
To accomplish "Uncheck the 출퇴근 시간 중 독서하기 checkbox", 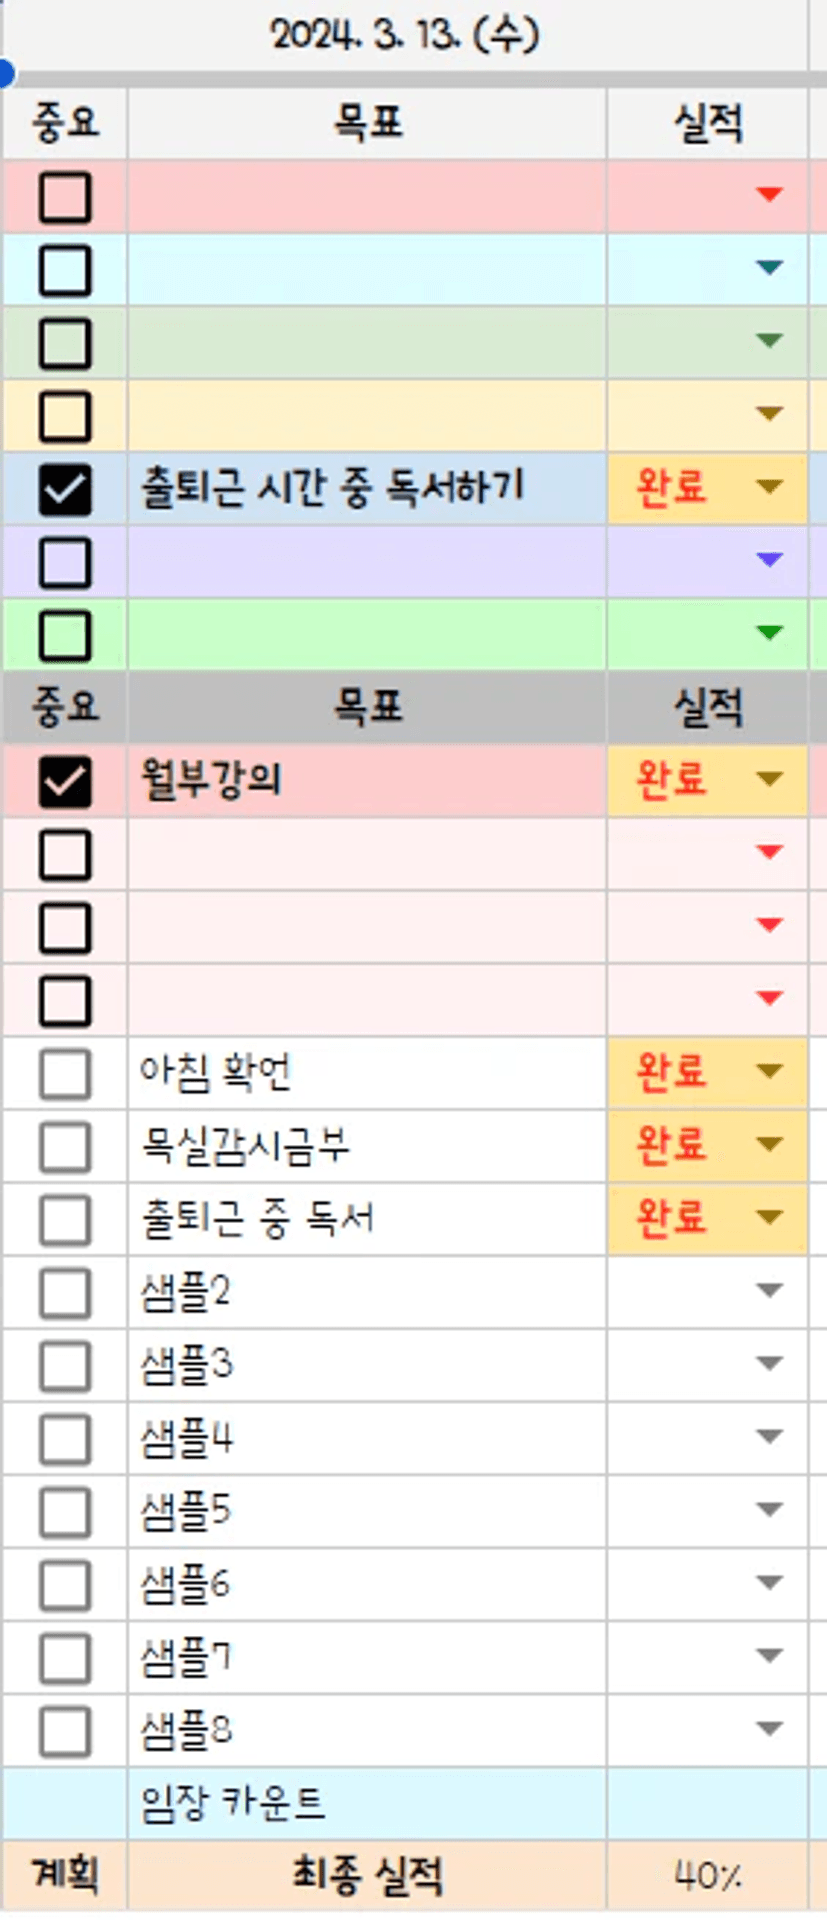I will pos(65,489).
